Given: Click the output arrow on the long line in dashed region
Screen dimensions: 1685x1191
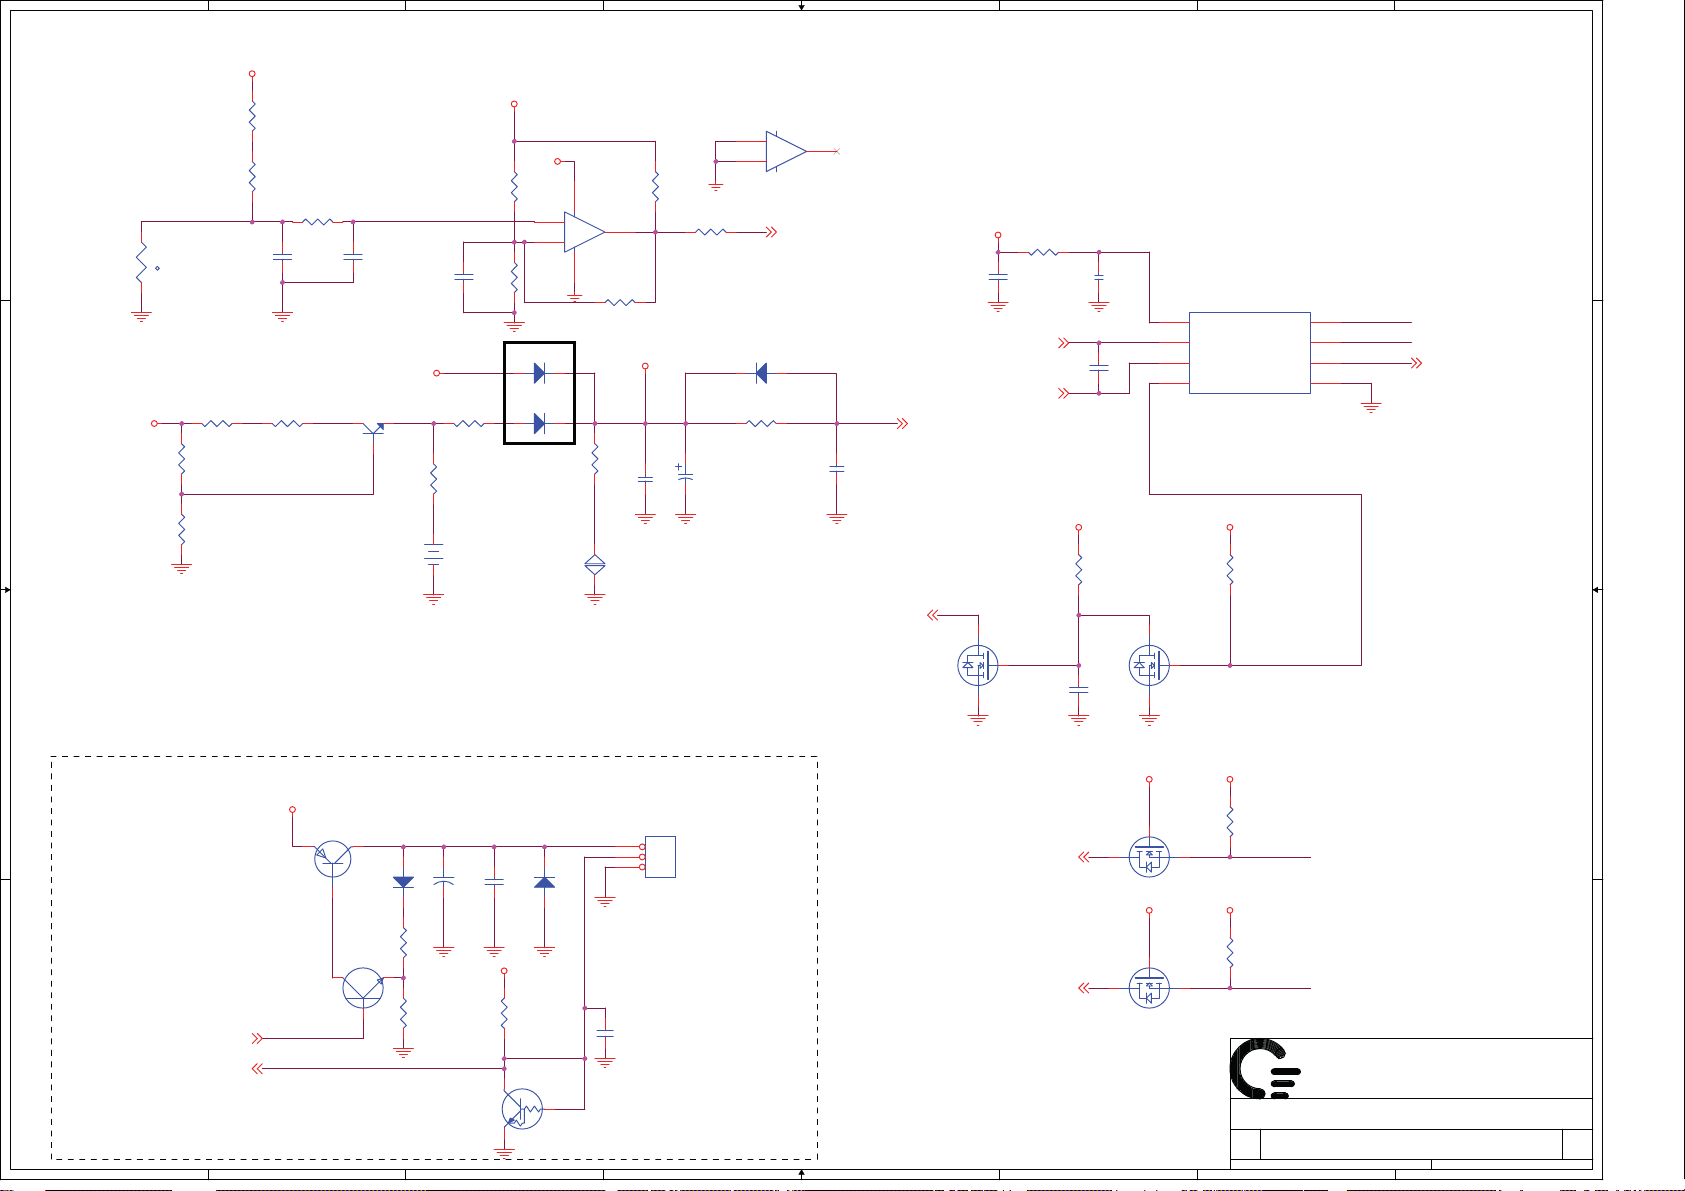Looking at the screenshot, I should point(257,1069).
